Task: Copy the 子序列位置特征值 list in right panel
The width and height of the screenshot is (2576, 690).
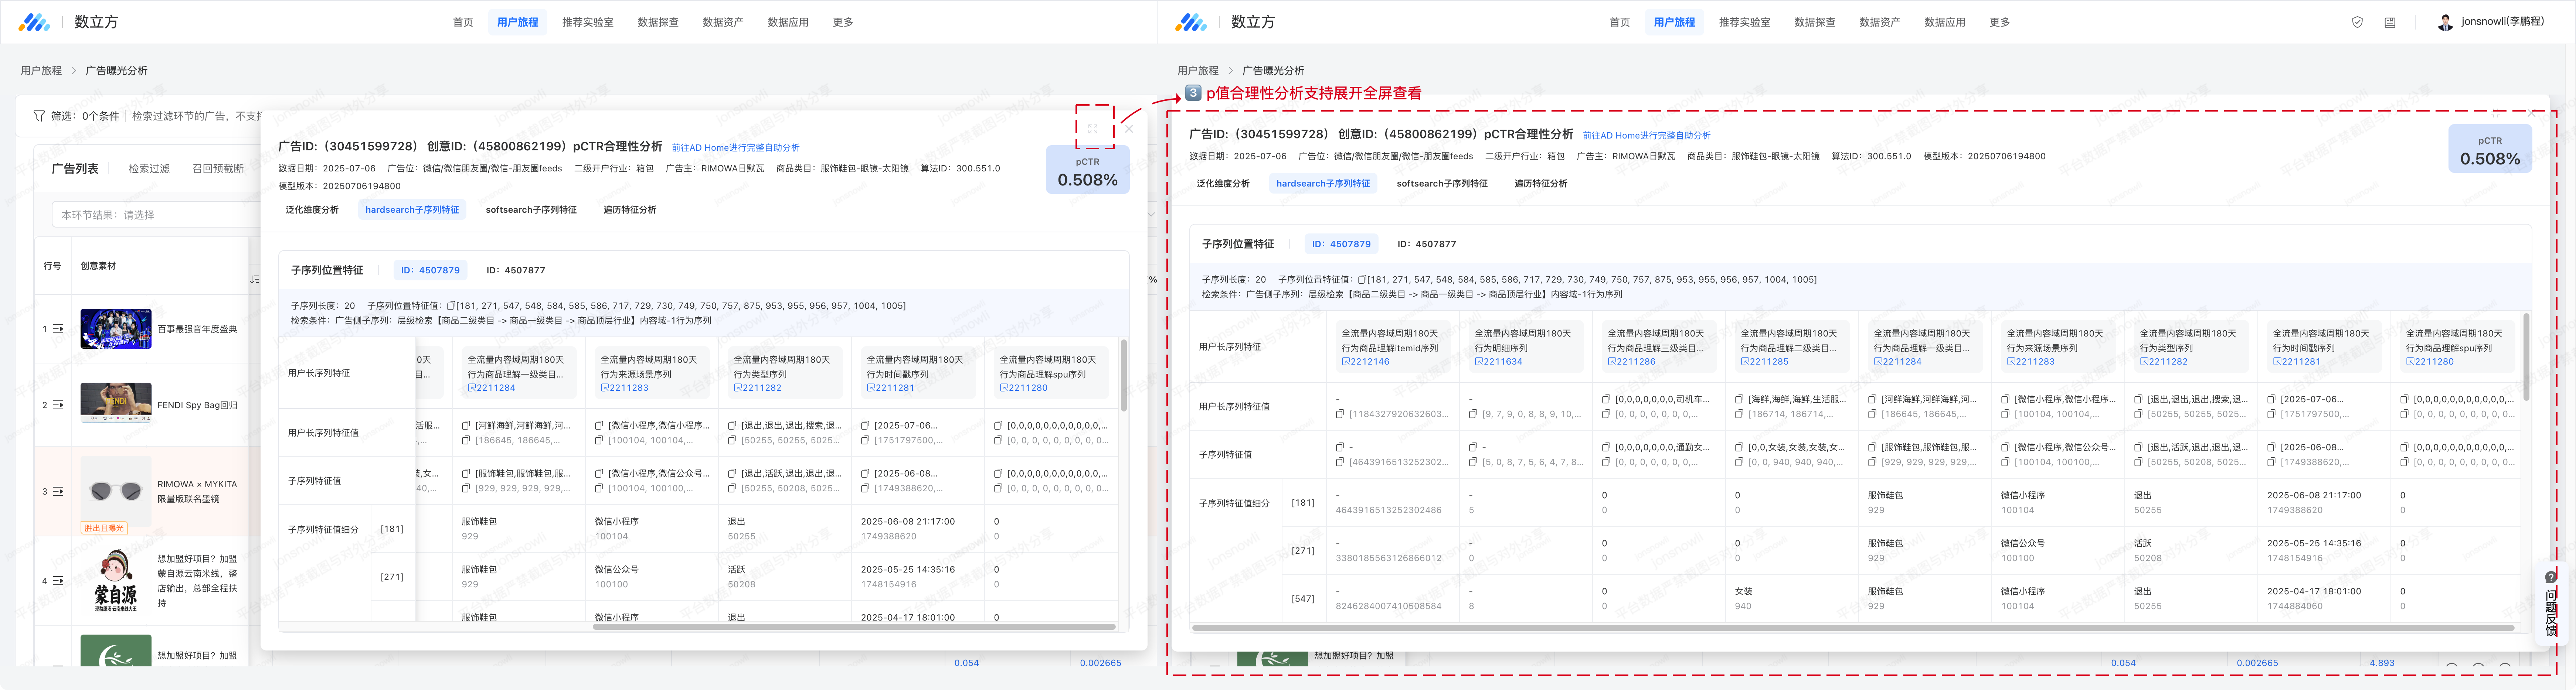Action: click(x=1362, y=280)
